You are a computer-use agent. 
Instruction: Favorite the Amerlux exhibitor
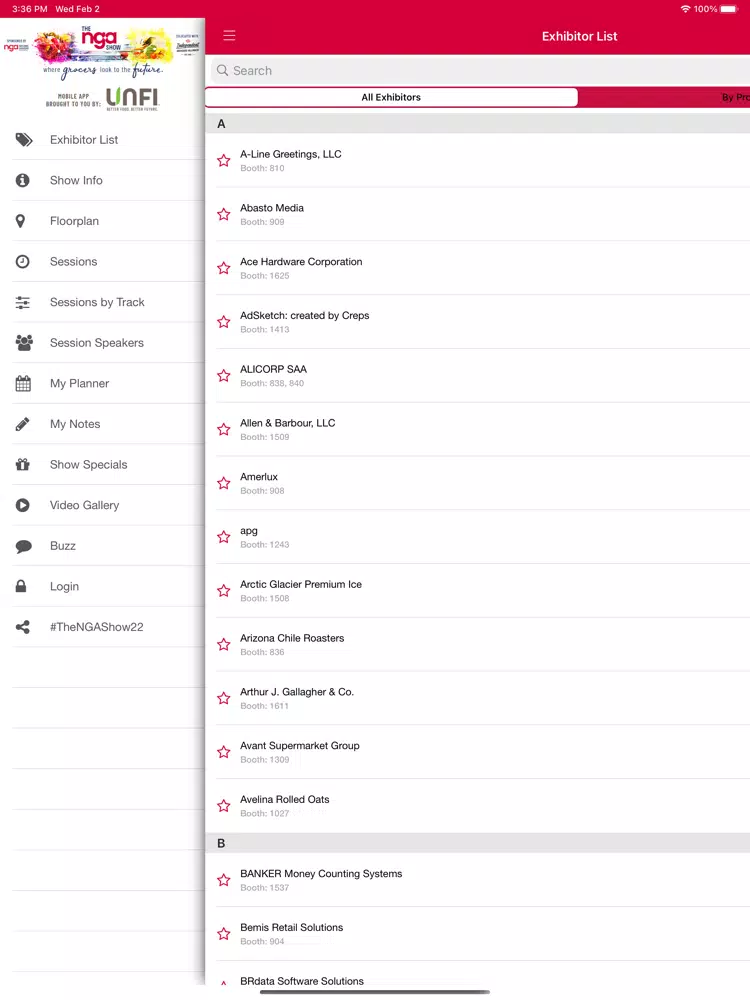point(223,483)
